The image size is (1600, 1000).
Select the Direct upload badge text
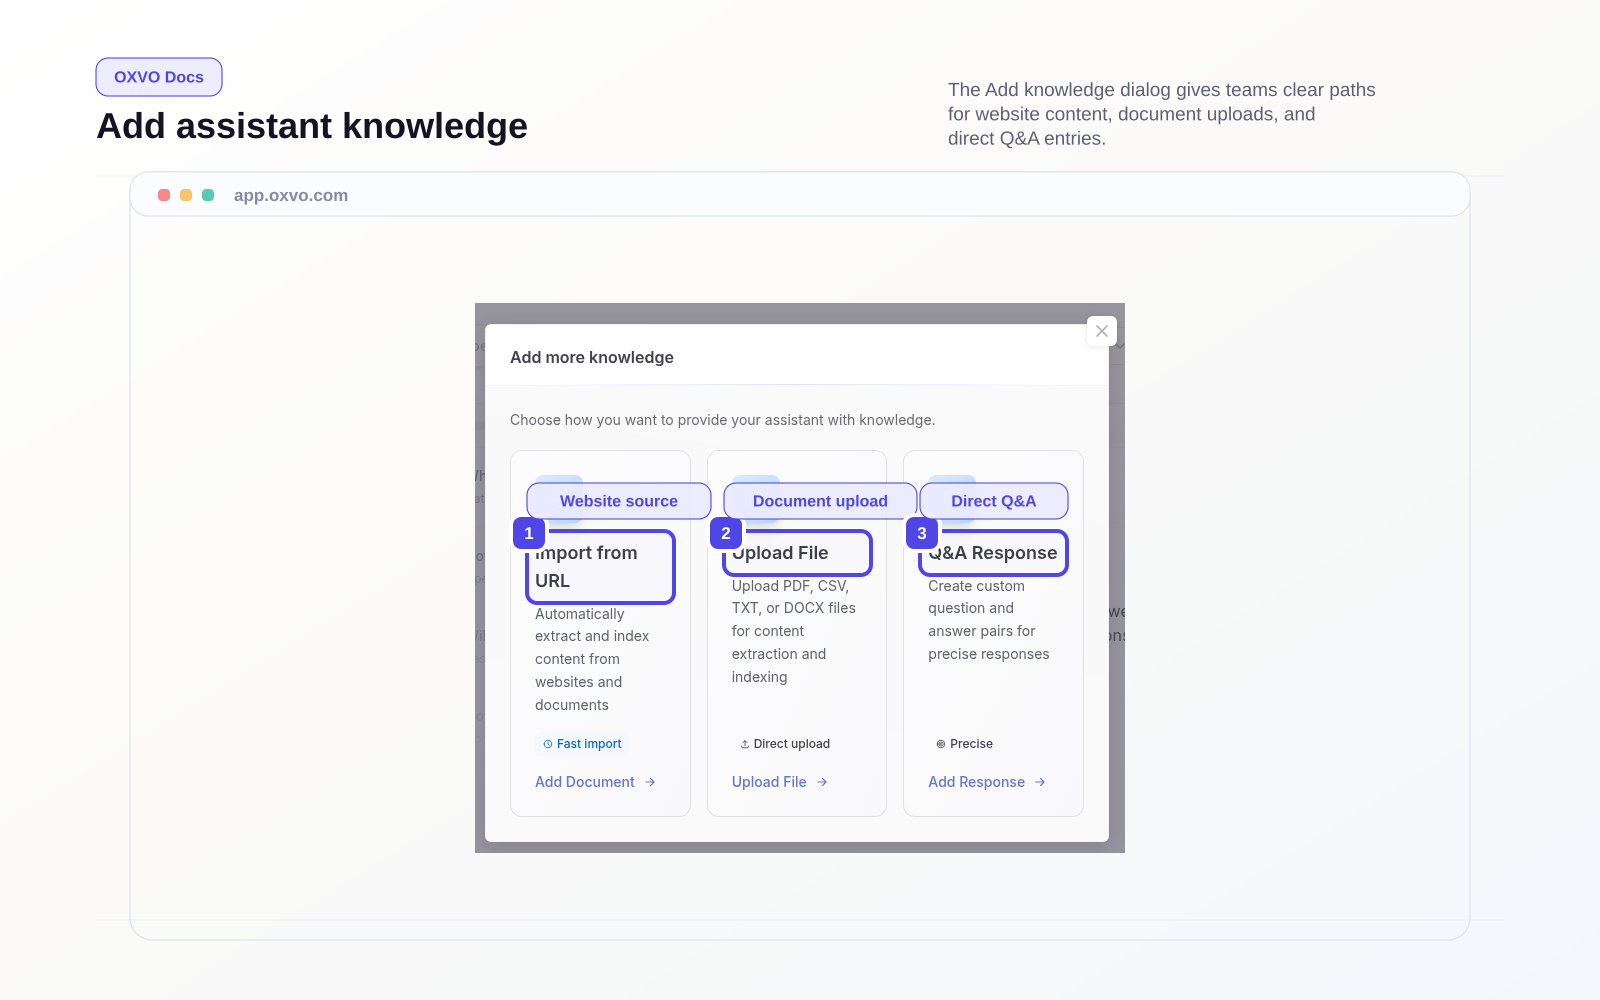pyautogui.click(x=792, y=744)
